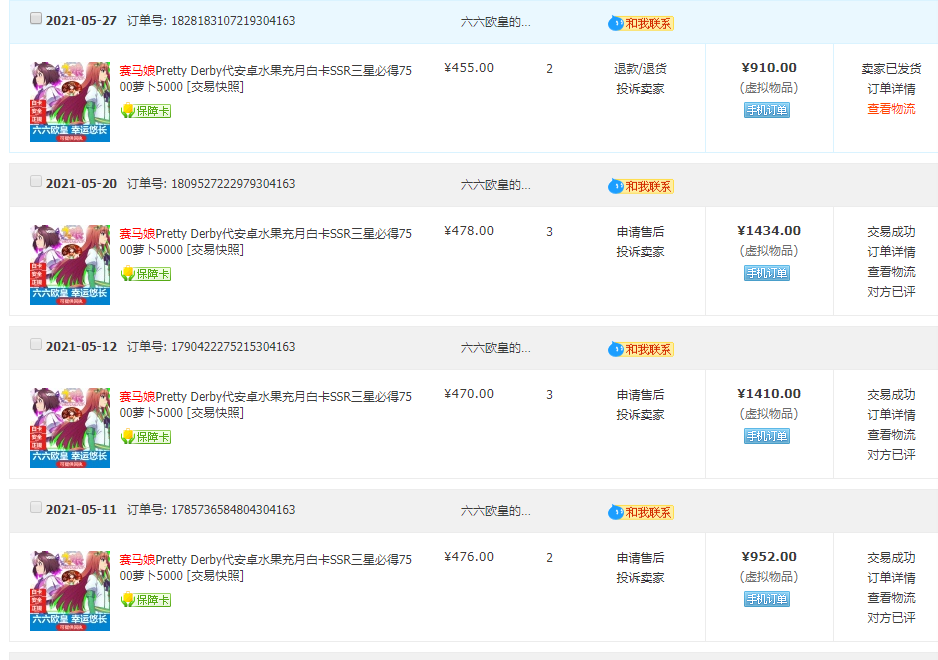Tick the checkbox for the 2021-05-20 order
938x660 pixels.
click(x=36, y=181)
